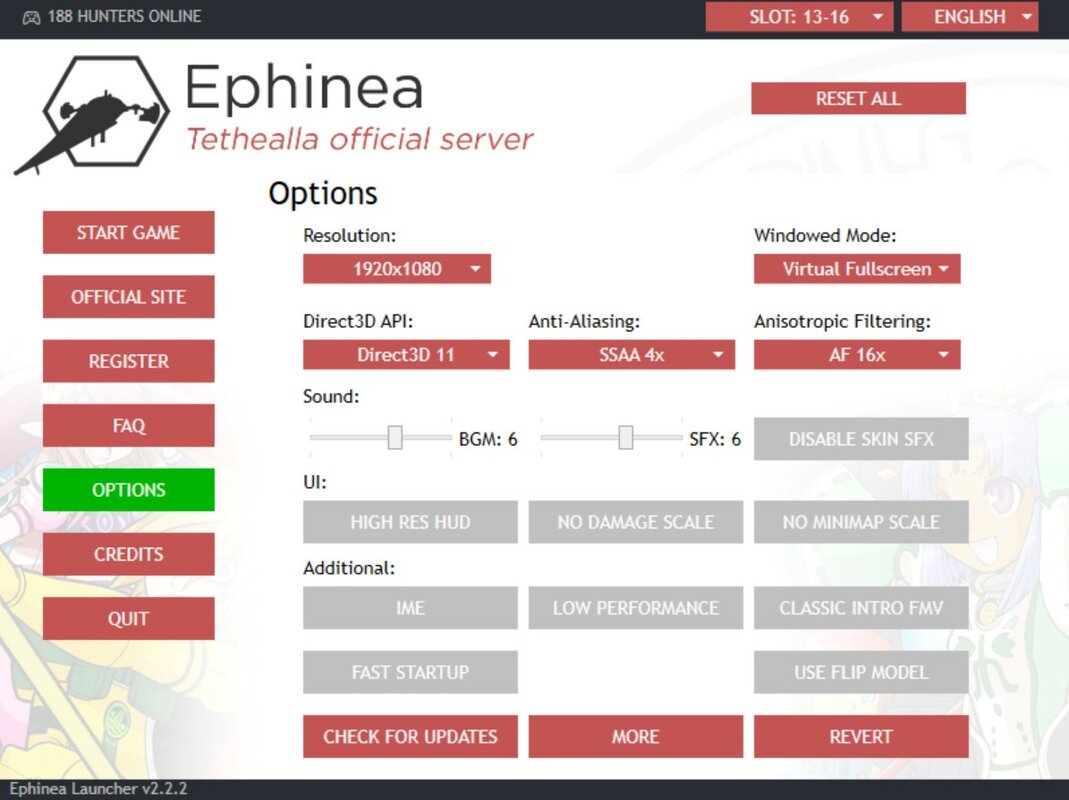Screen dimensions: 1069x800
Task: Open the slot 13-16 dropdown
Action: coord(799,17)
